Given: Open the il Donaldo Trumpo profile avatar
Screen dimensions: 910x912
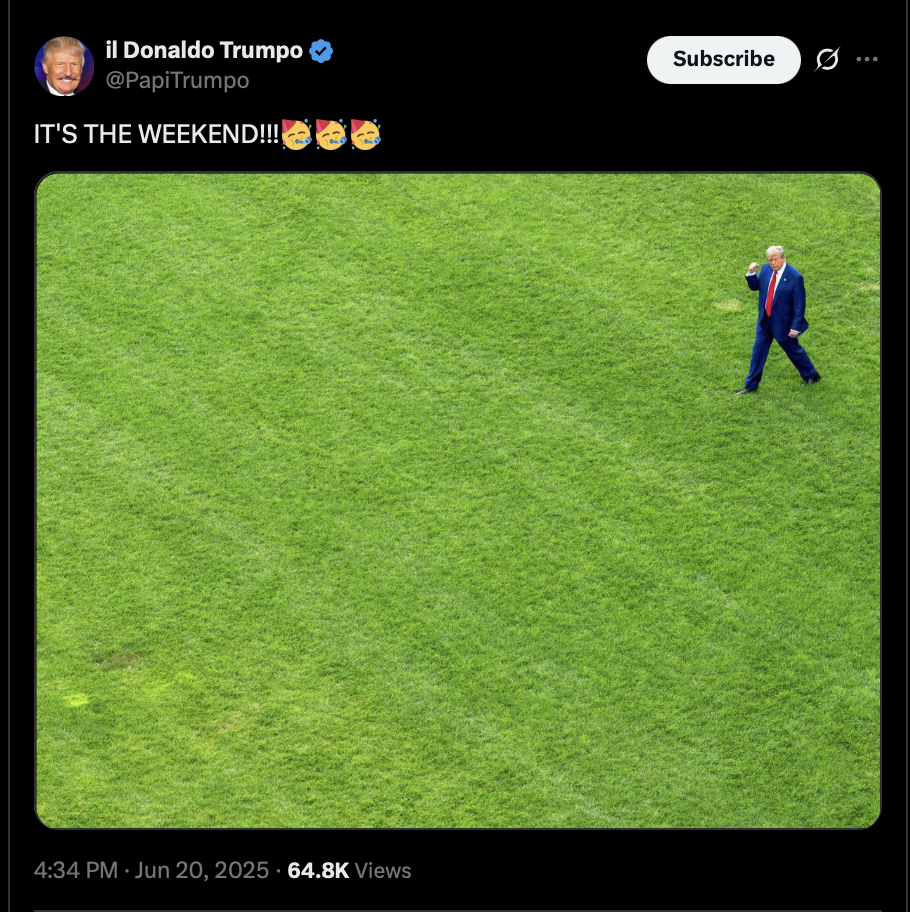Looking at the screenshot, I should (x=64, y=66).
